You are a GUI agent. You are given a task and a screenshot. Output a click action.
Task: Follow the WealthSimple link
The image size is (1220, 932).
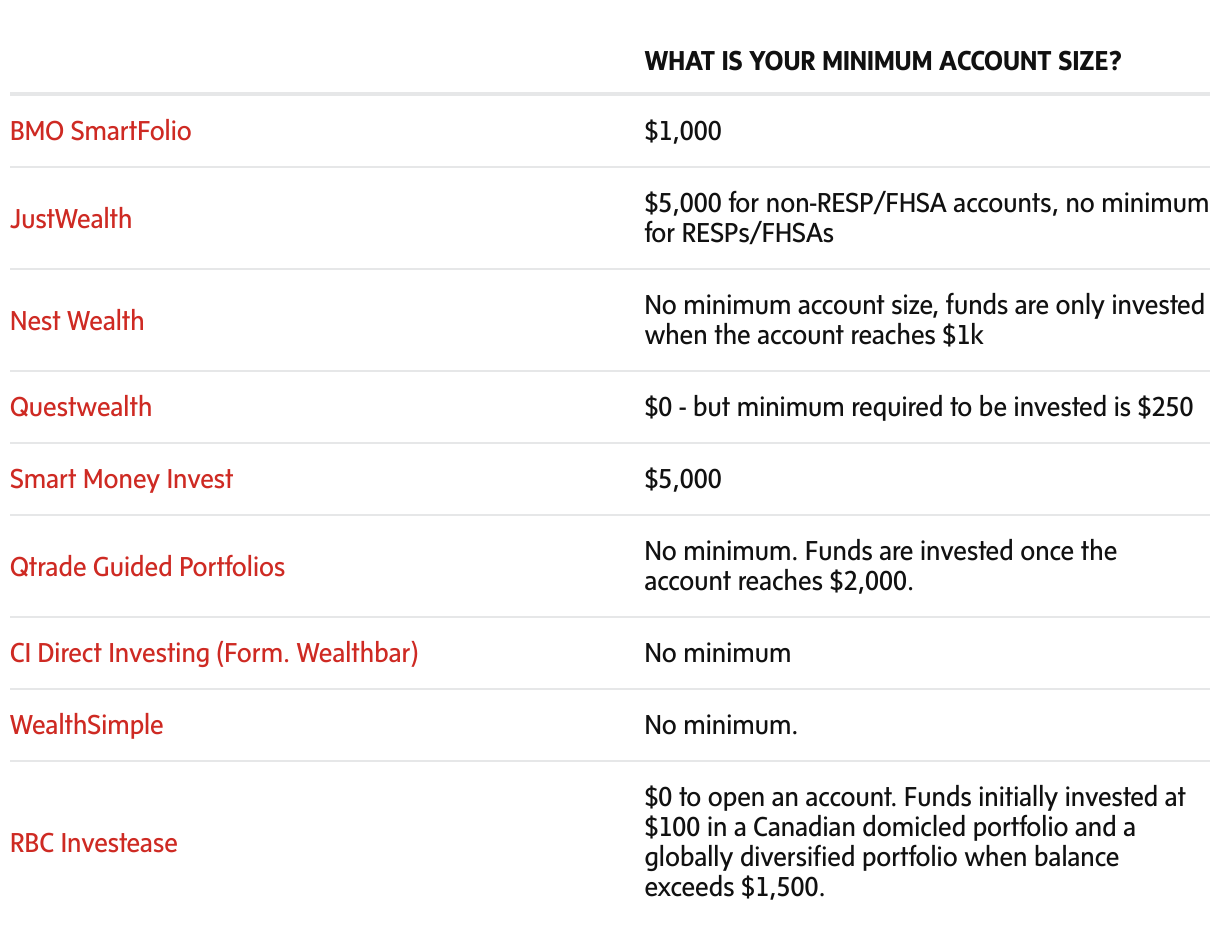[x=86, y=725]
